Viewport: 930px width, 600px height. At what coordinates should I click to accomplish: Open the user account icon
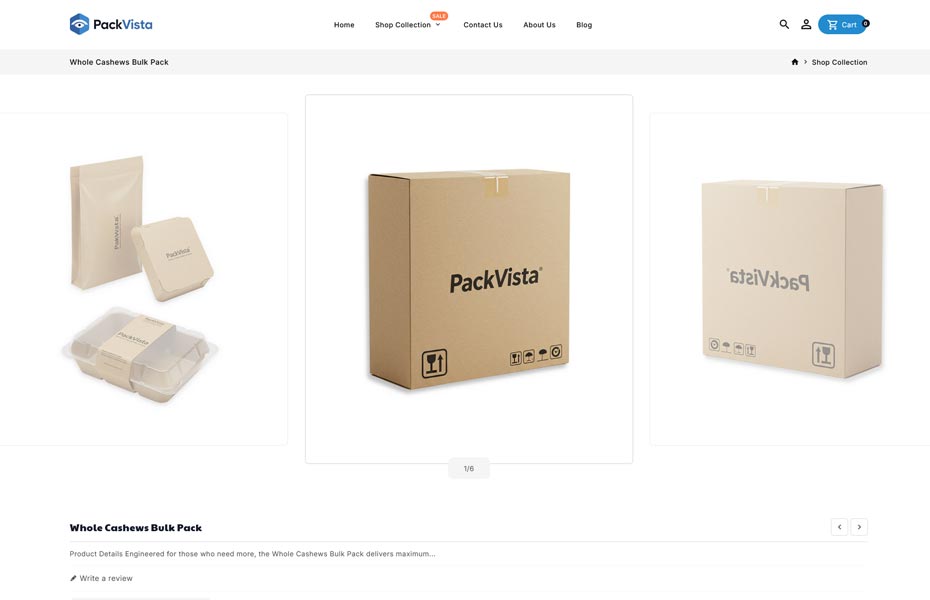pos(806,24)
